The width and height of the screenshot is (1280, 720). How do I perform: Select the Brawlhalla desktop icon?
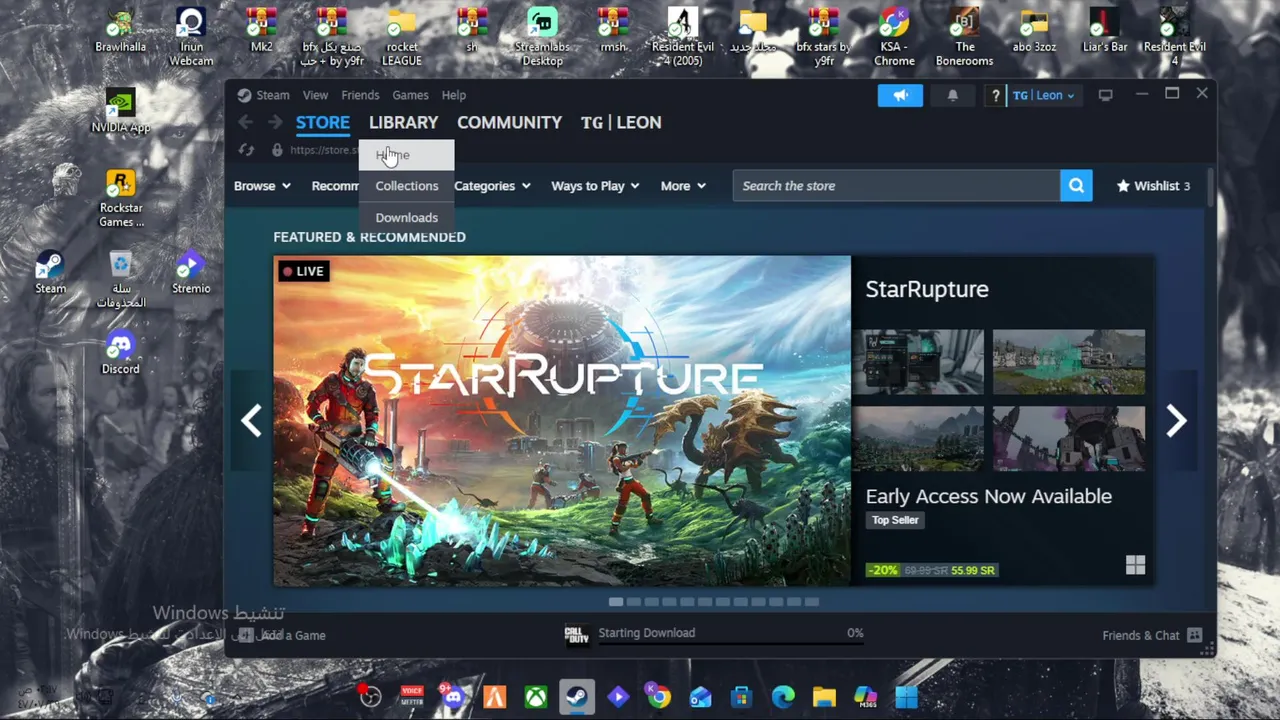coord(121,31)
